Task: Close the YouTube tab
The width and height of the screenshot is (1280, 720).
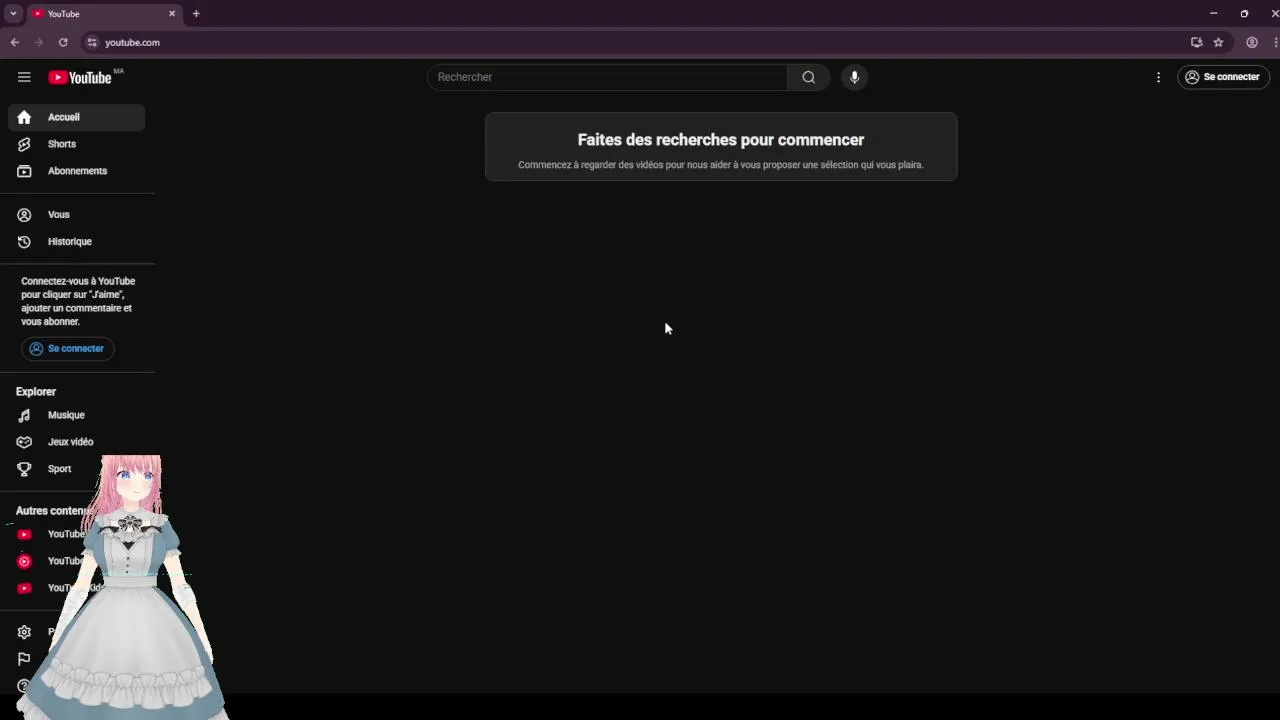Action: pyautogui.click(x=172, y=14)
